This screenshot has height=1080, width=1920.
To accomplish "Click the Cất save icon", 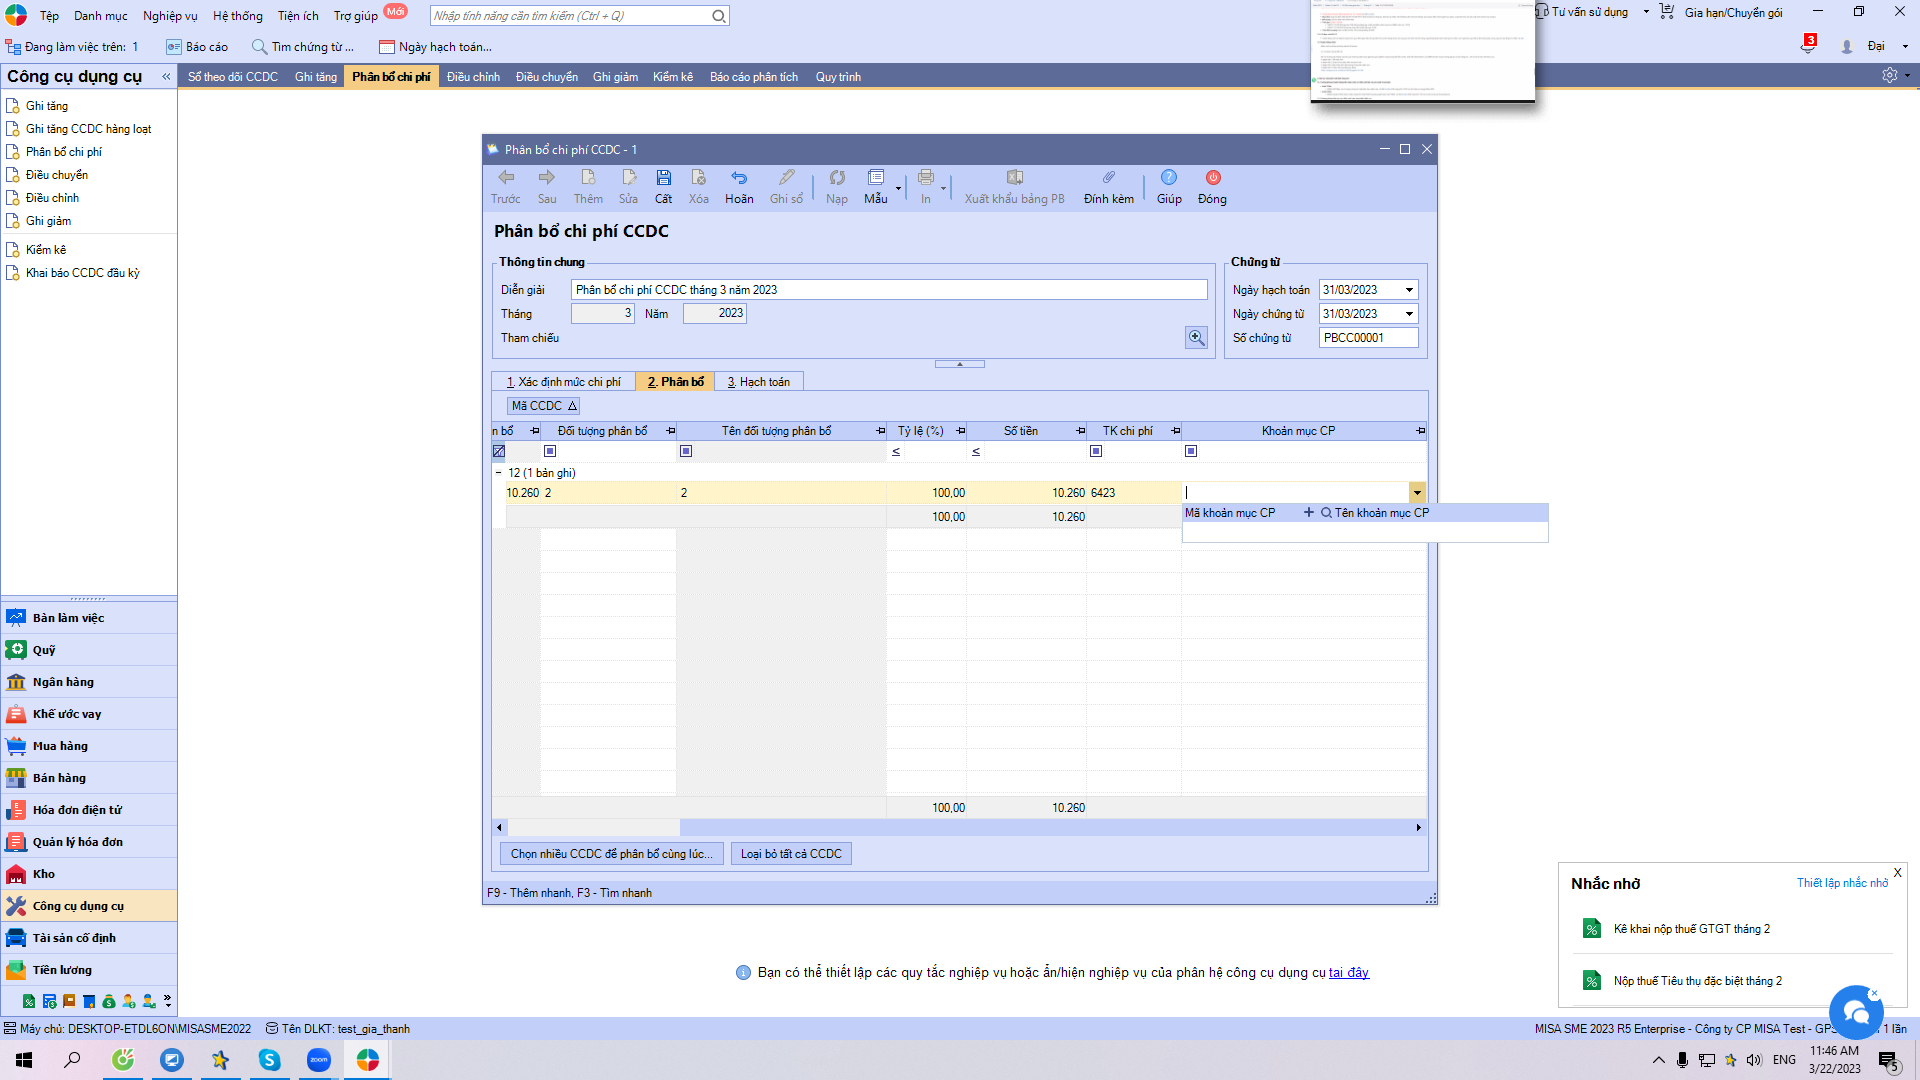I will click(663, 178).
